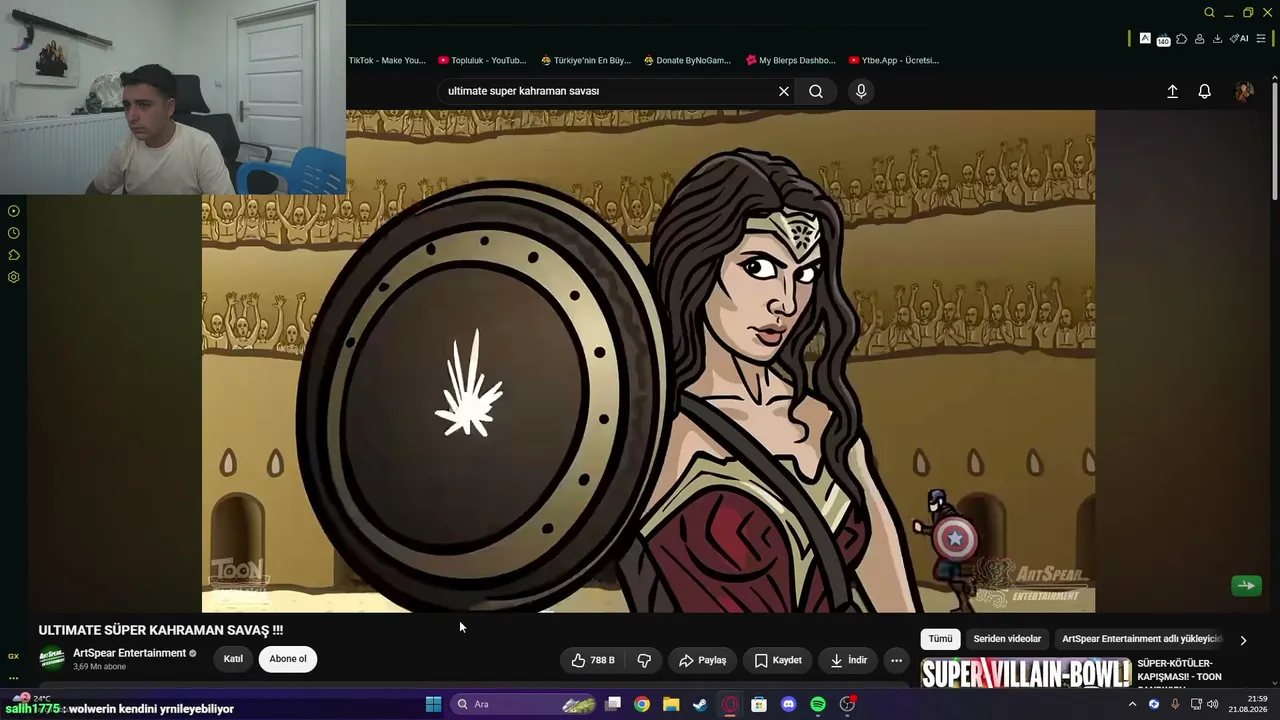This screenshot has height=720, width=1280.
Task: Like the video with the 788 B button
Action: [x=593, y=660]
